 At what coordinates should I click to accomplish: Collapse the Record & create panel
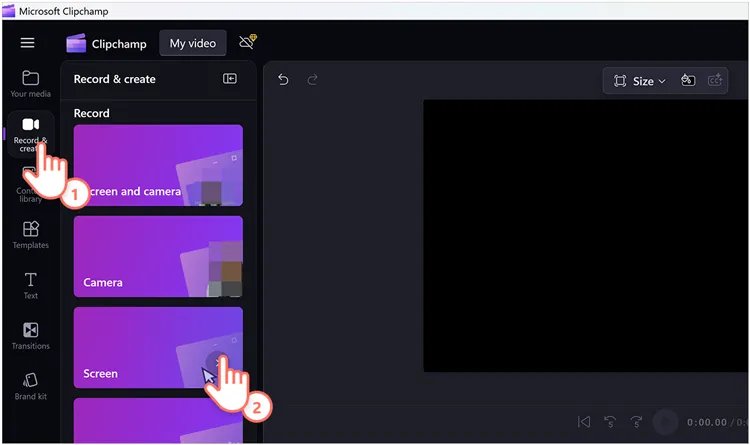(230, 78)
